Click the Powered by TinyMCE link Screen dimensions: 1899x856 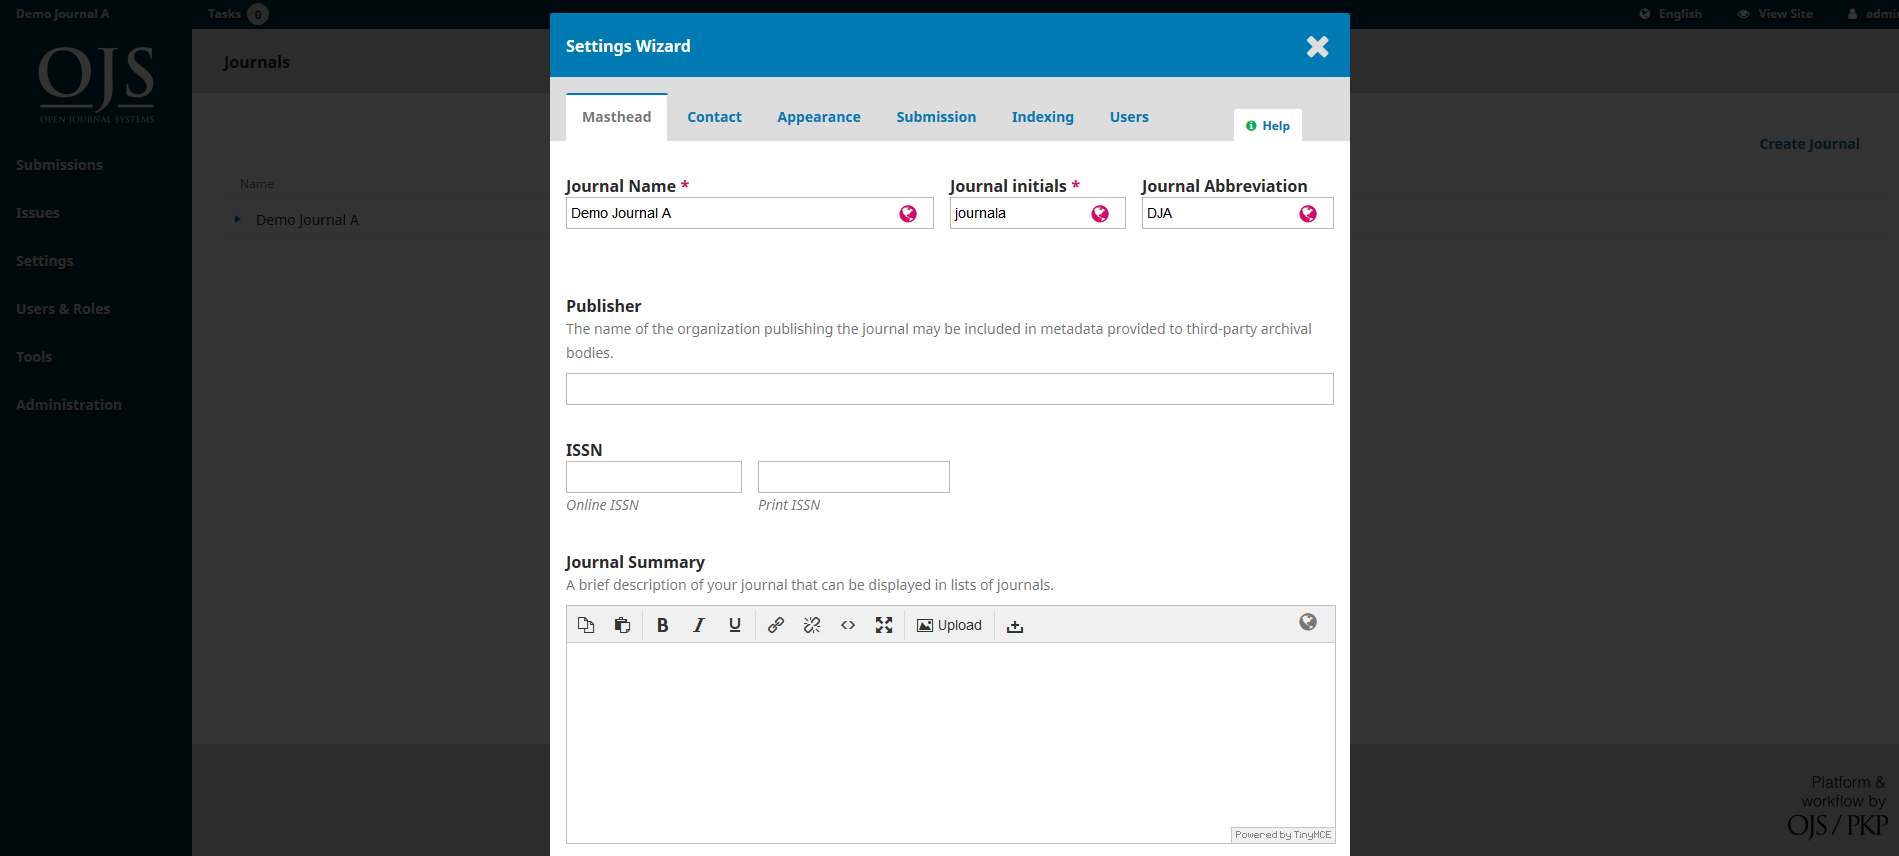[x=1283, y=835]
